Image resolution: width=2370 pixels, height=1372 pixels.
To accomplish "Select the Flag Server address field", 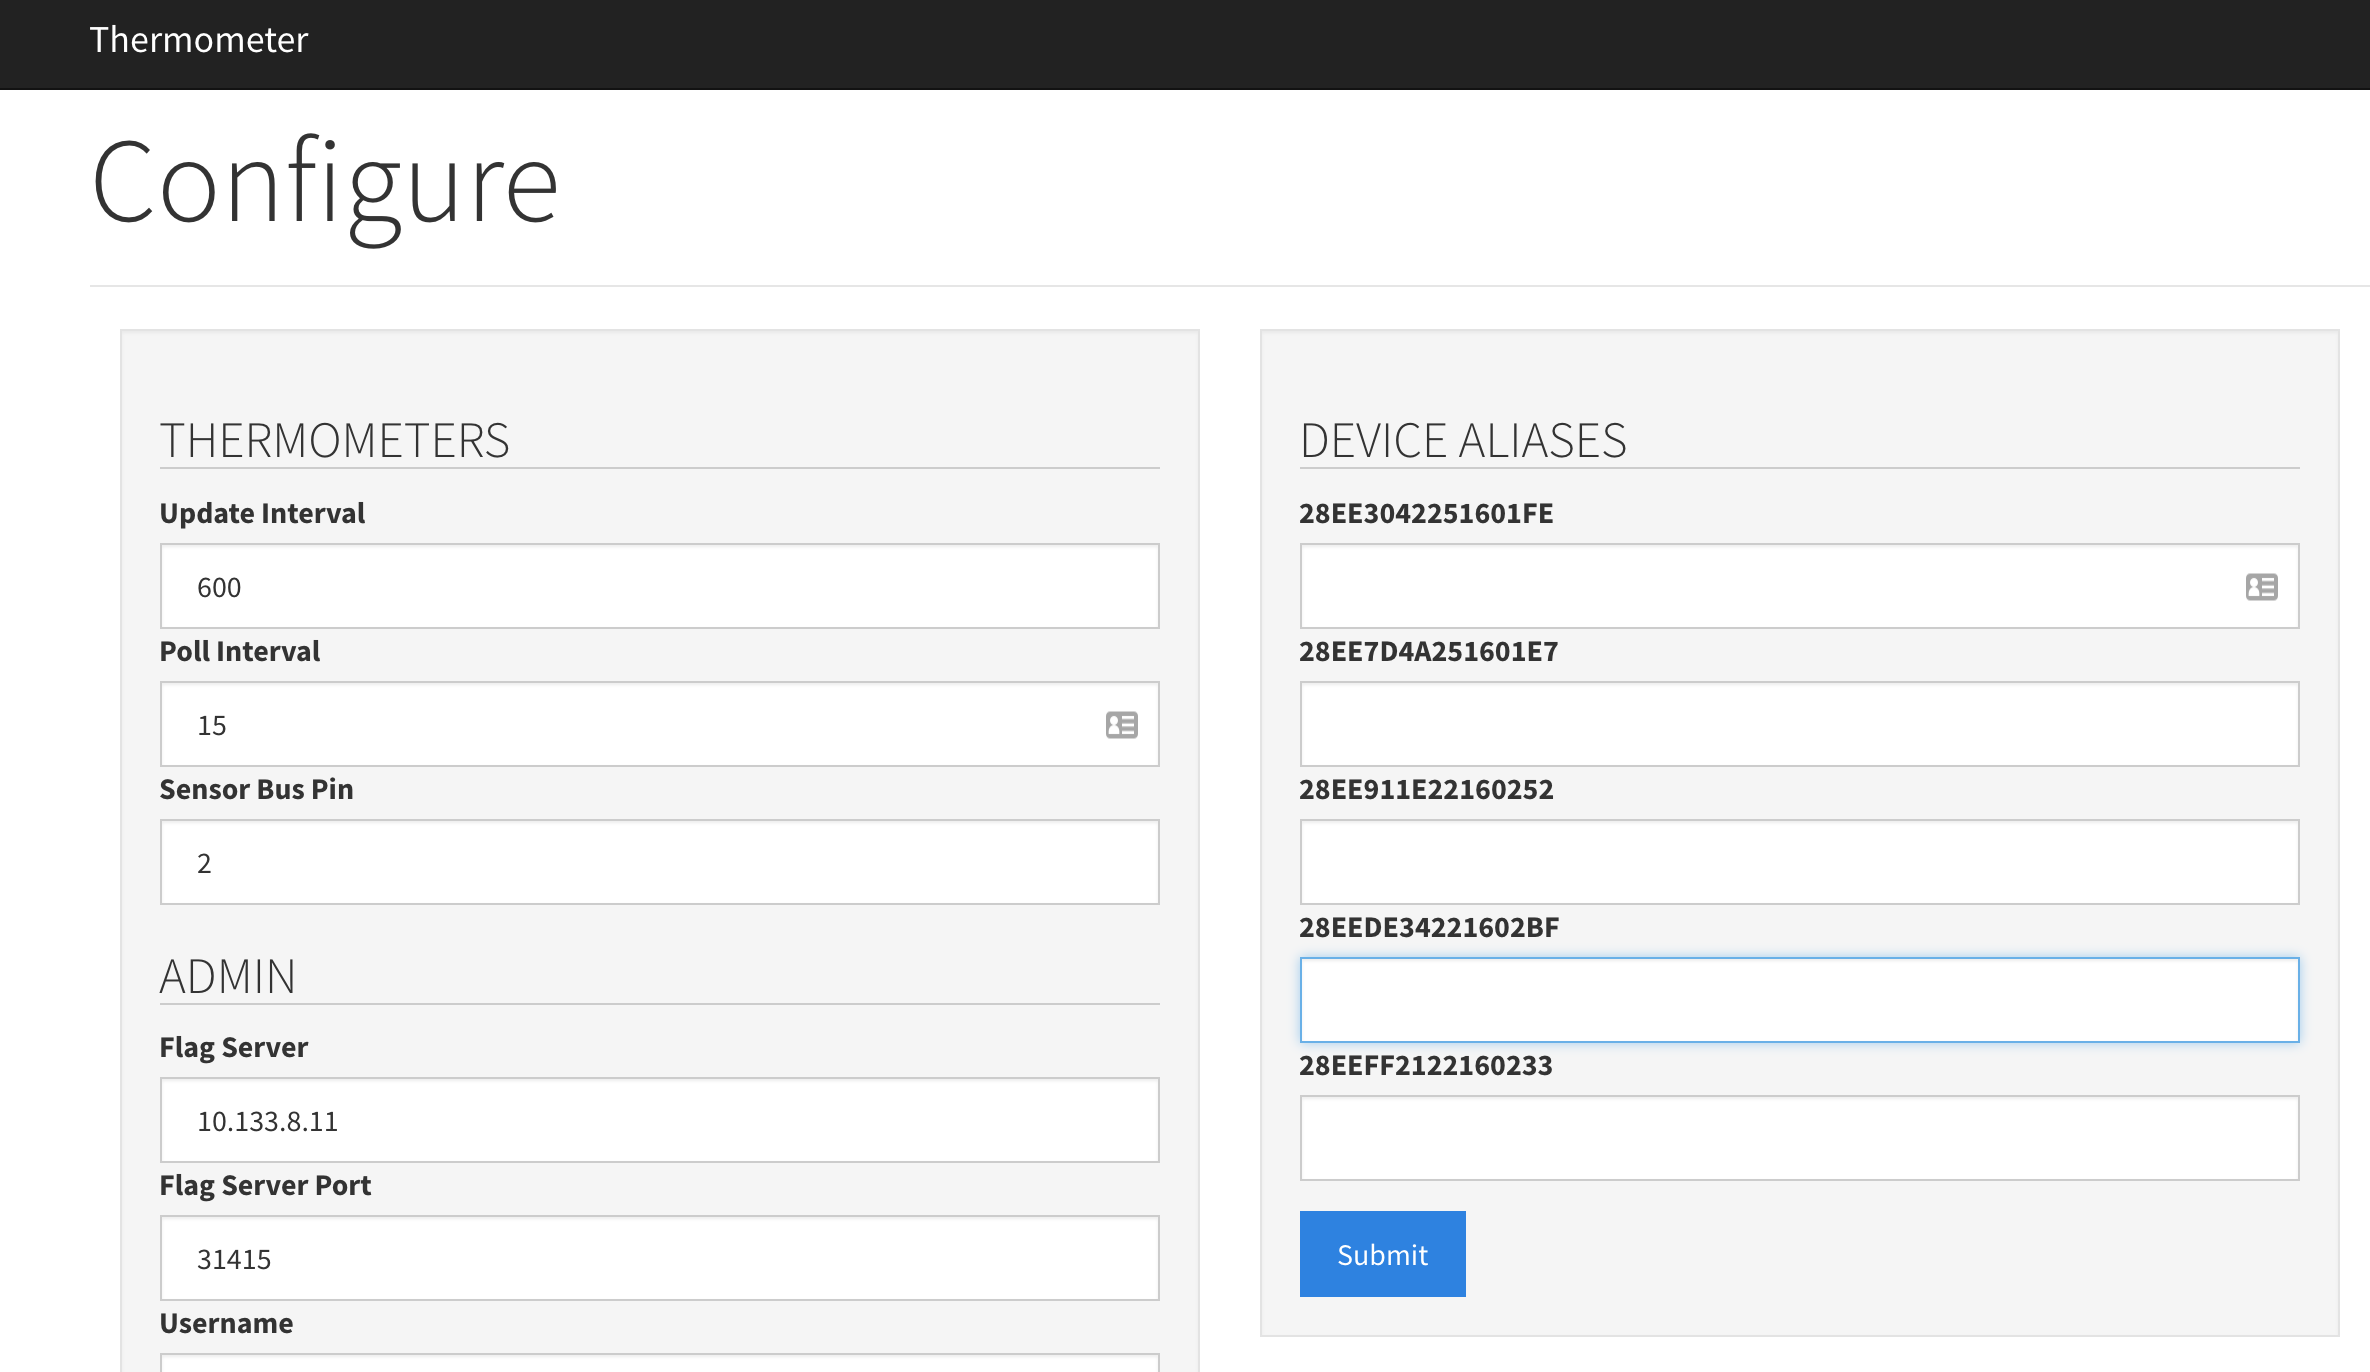I will click(x=658, y=1120).
